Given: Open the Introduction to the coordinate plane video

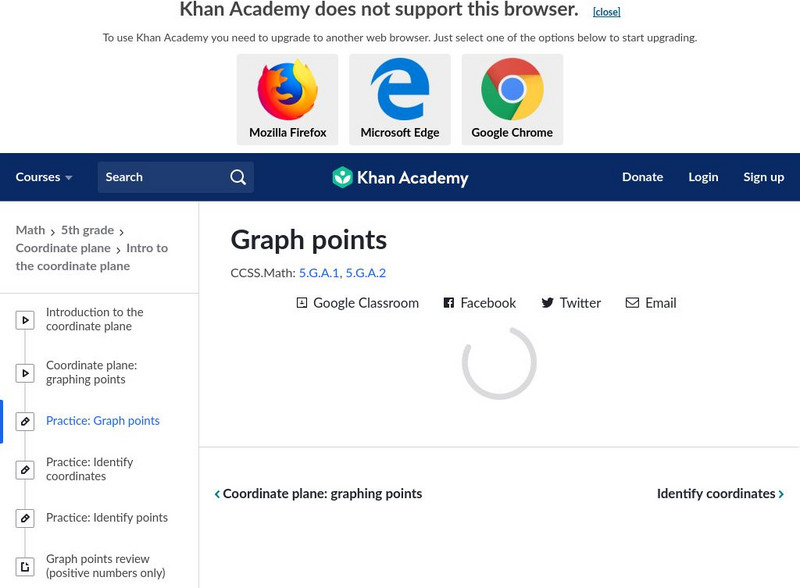Looking at the screenshot, I should pyautogui.click(x=95, y=319).
